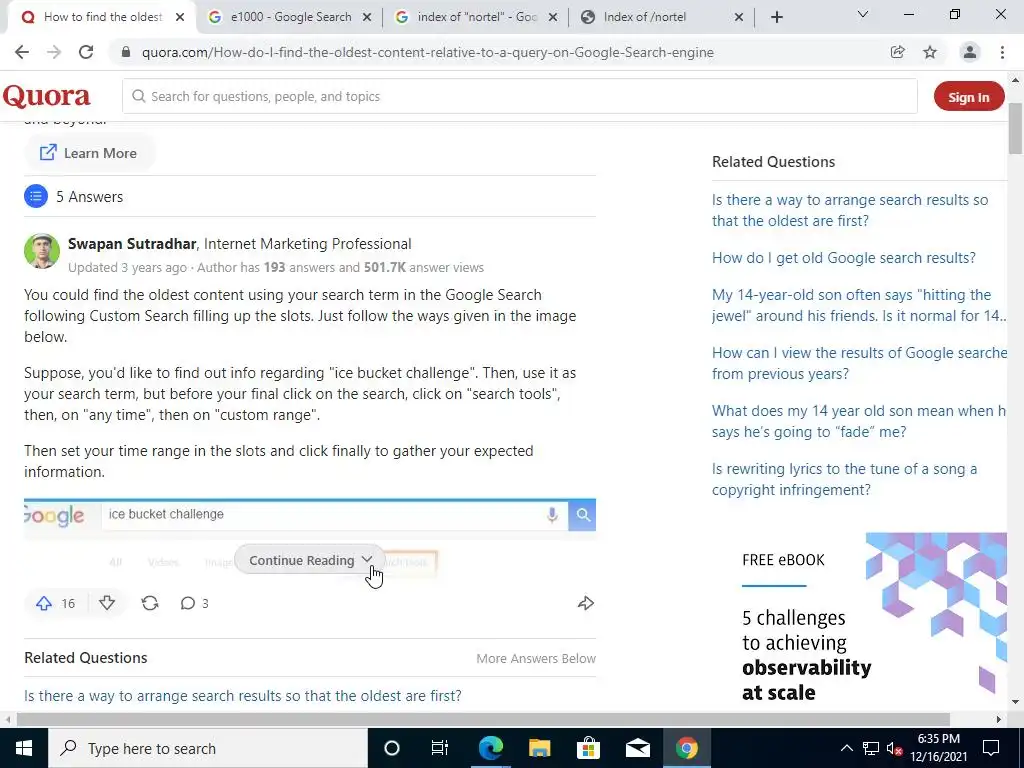Click the 'More Answers Below' text
This screenshot has height=768, width=1024.
pyautogui.click(x=536, y=658)
